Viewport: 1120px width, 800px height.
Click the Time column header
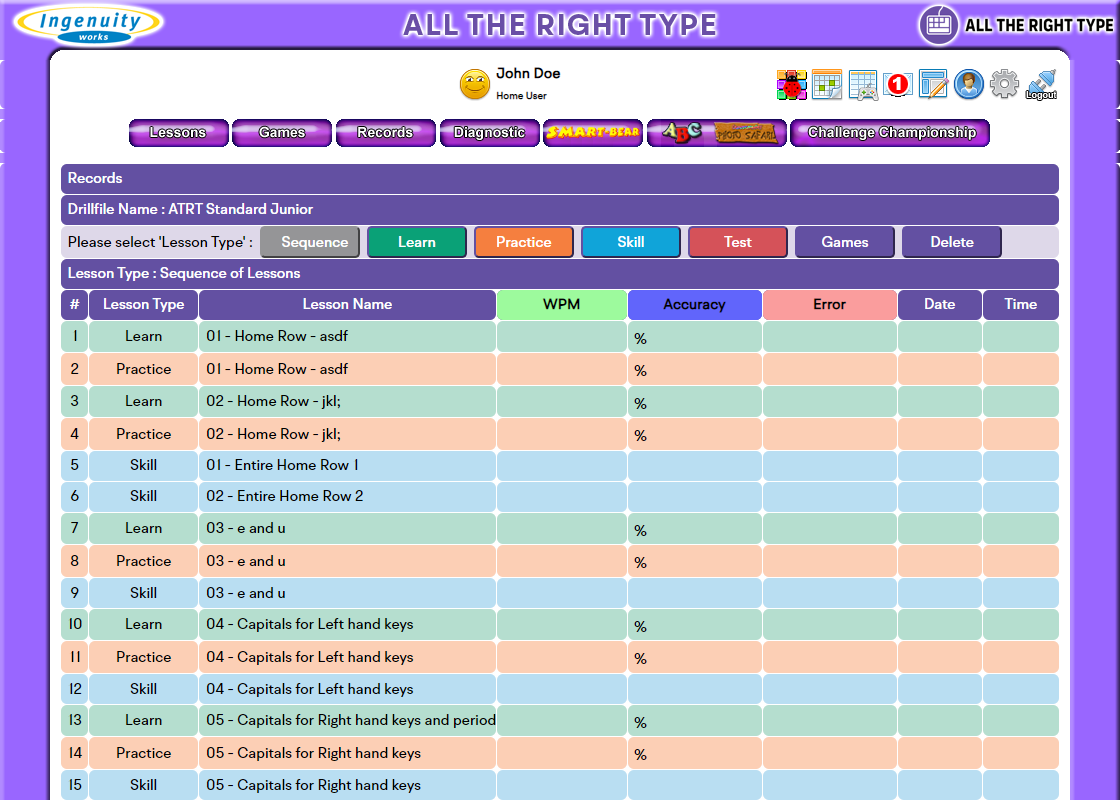(x=1021, y=304)
